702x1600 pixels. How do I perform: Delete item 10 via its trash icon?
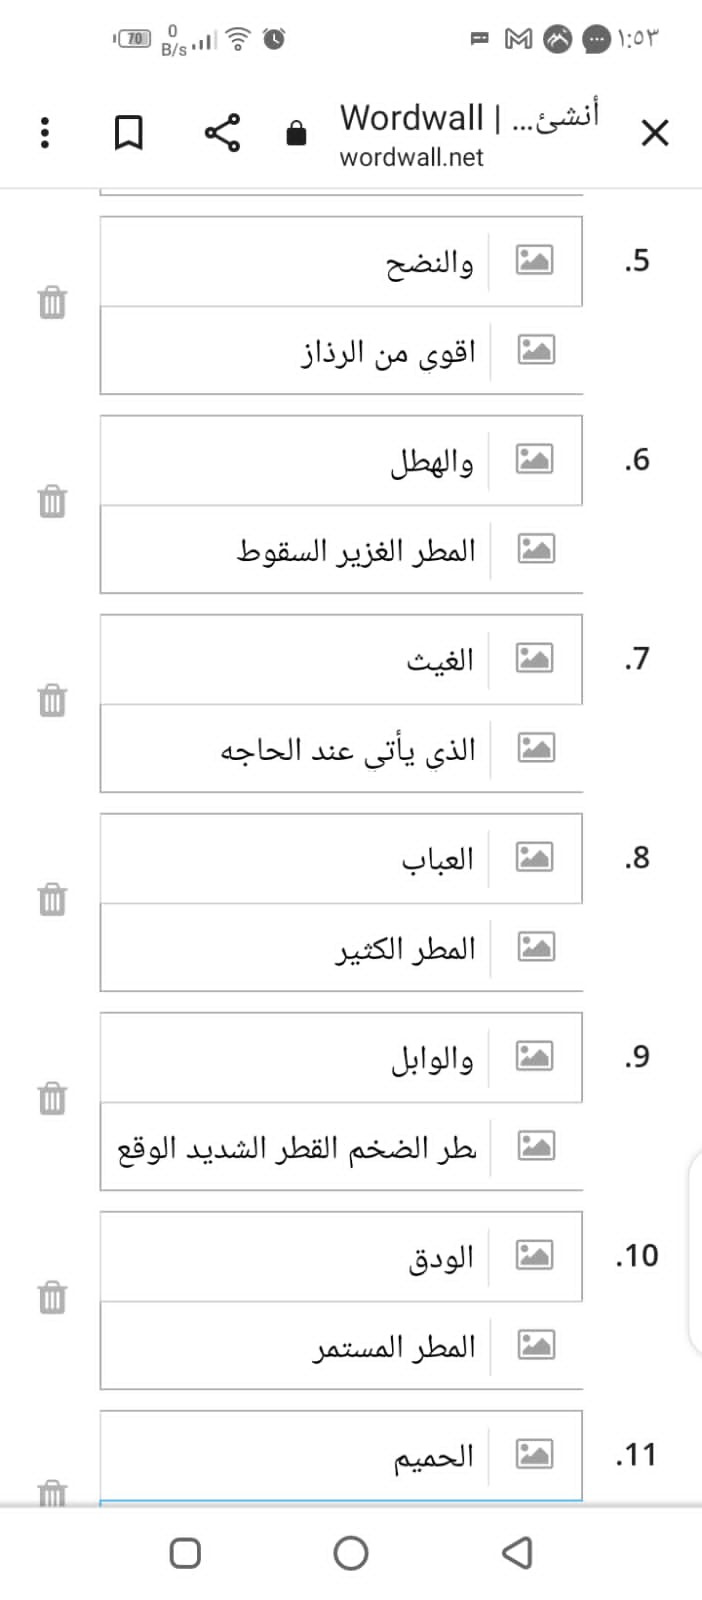pyautogui.click(x=52, y=1297)
